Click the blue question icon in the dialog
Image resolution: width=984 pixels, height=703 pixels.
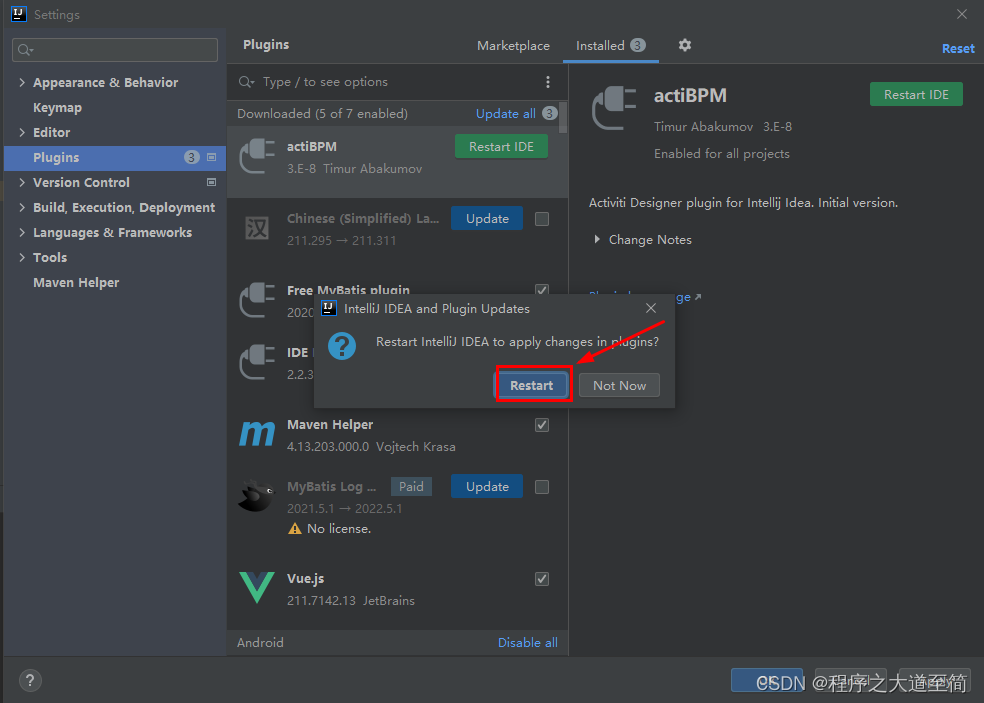pyautogui.click(x=342, y=346)
